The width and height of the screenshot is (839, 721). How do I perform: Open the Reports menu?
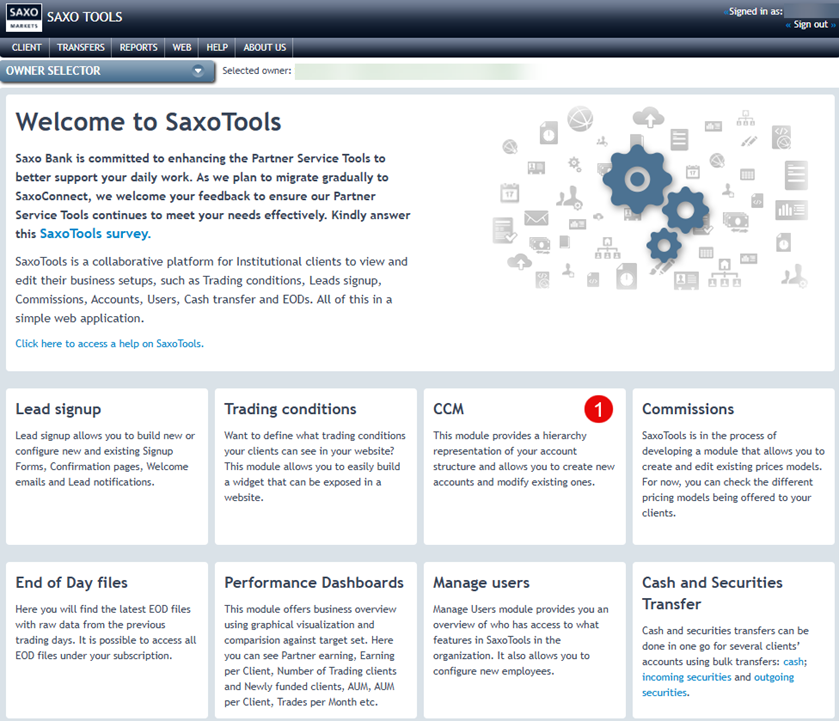coord(139,47)
